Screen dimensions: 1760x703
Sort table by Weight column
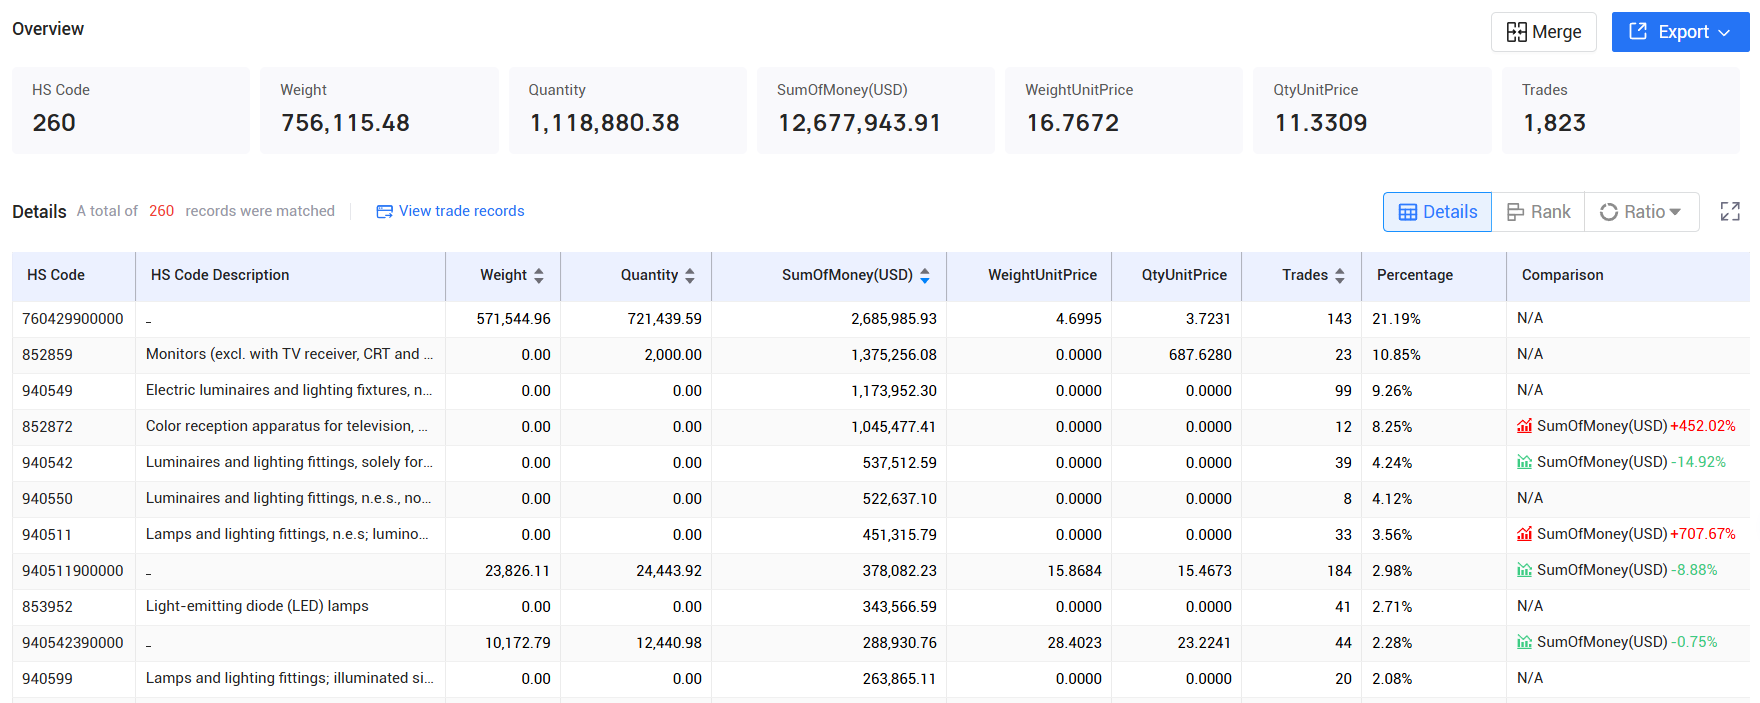[x=539, y=276]
